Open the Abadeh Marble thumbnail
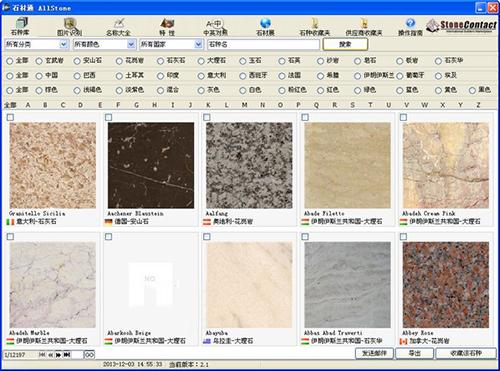 53,285
